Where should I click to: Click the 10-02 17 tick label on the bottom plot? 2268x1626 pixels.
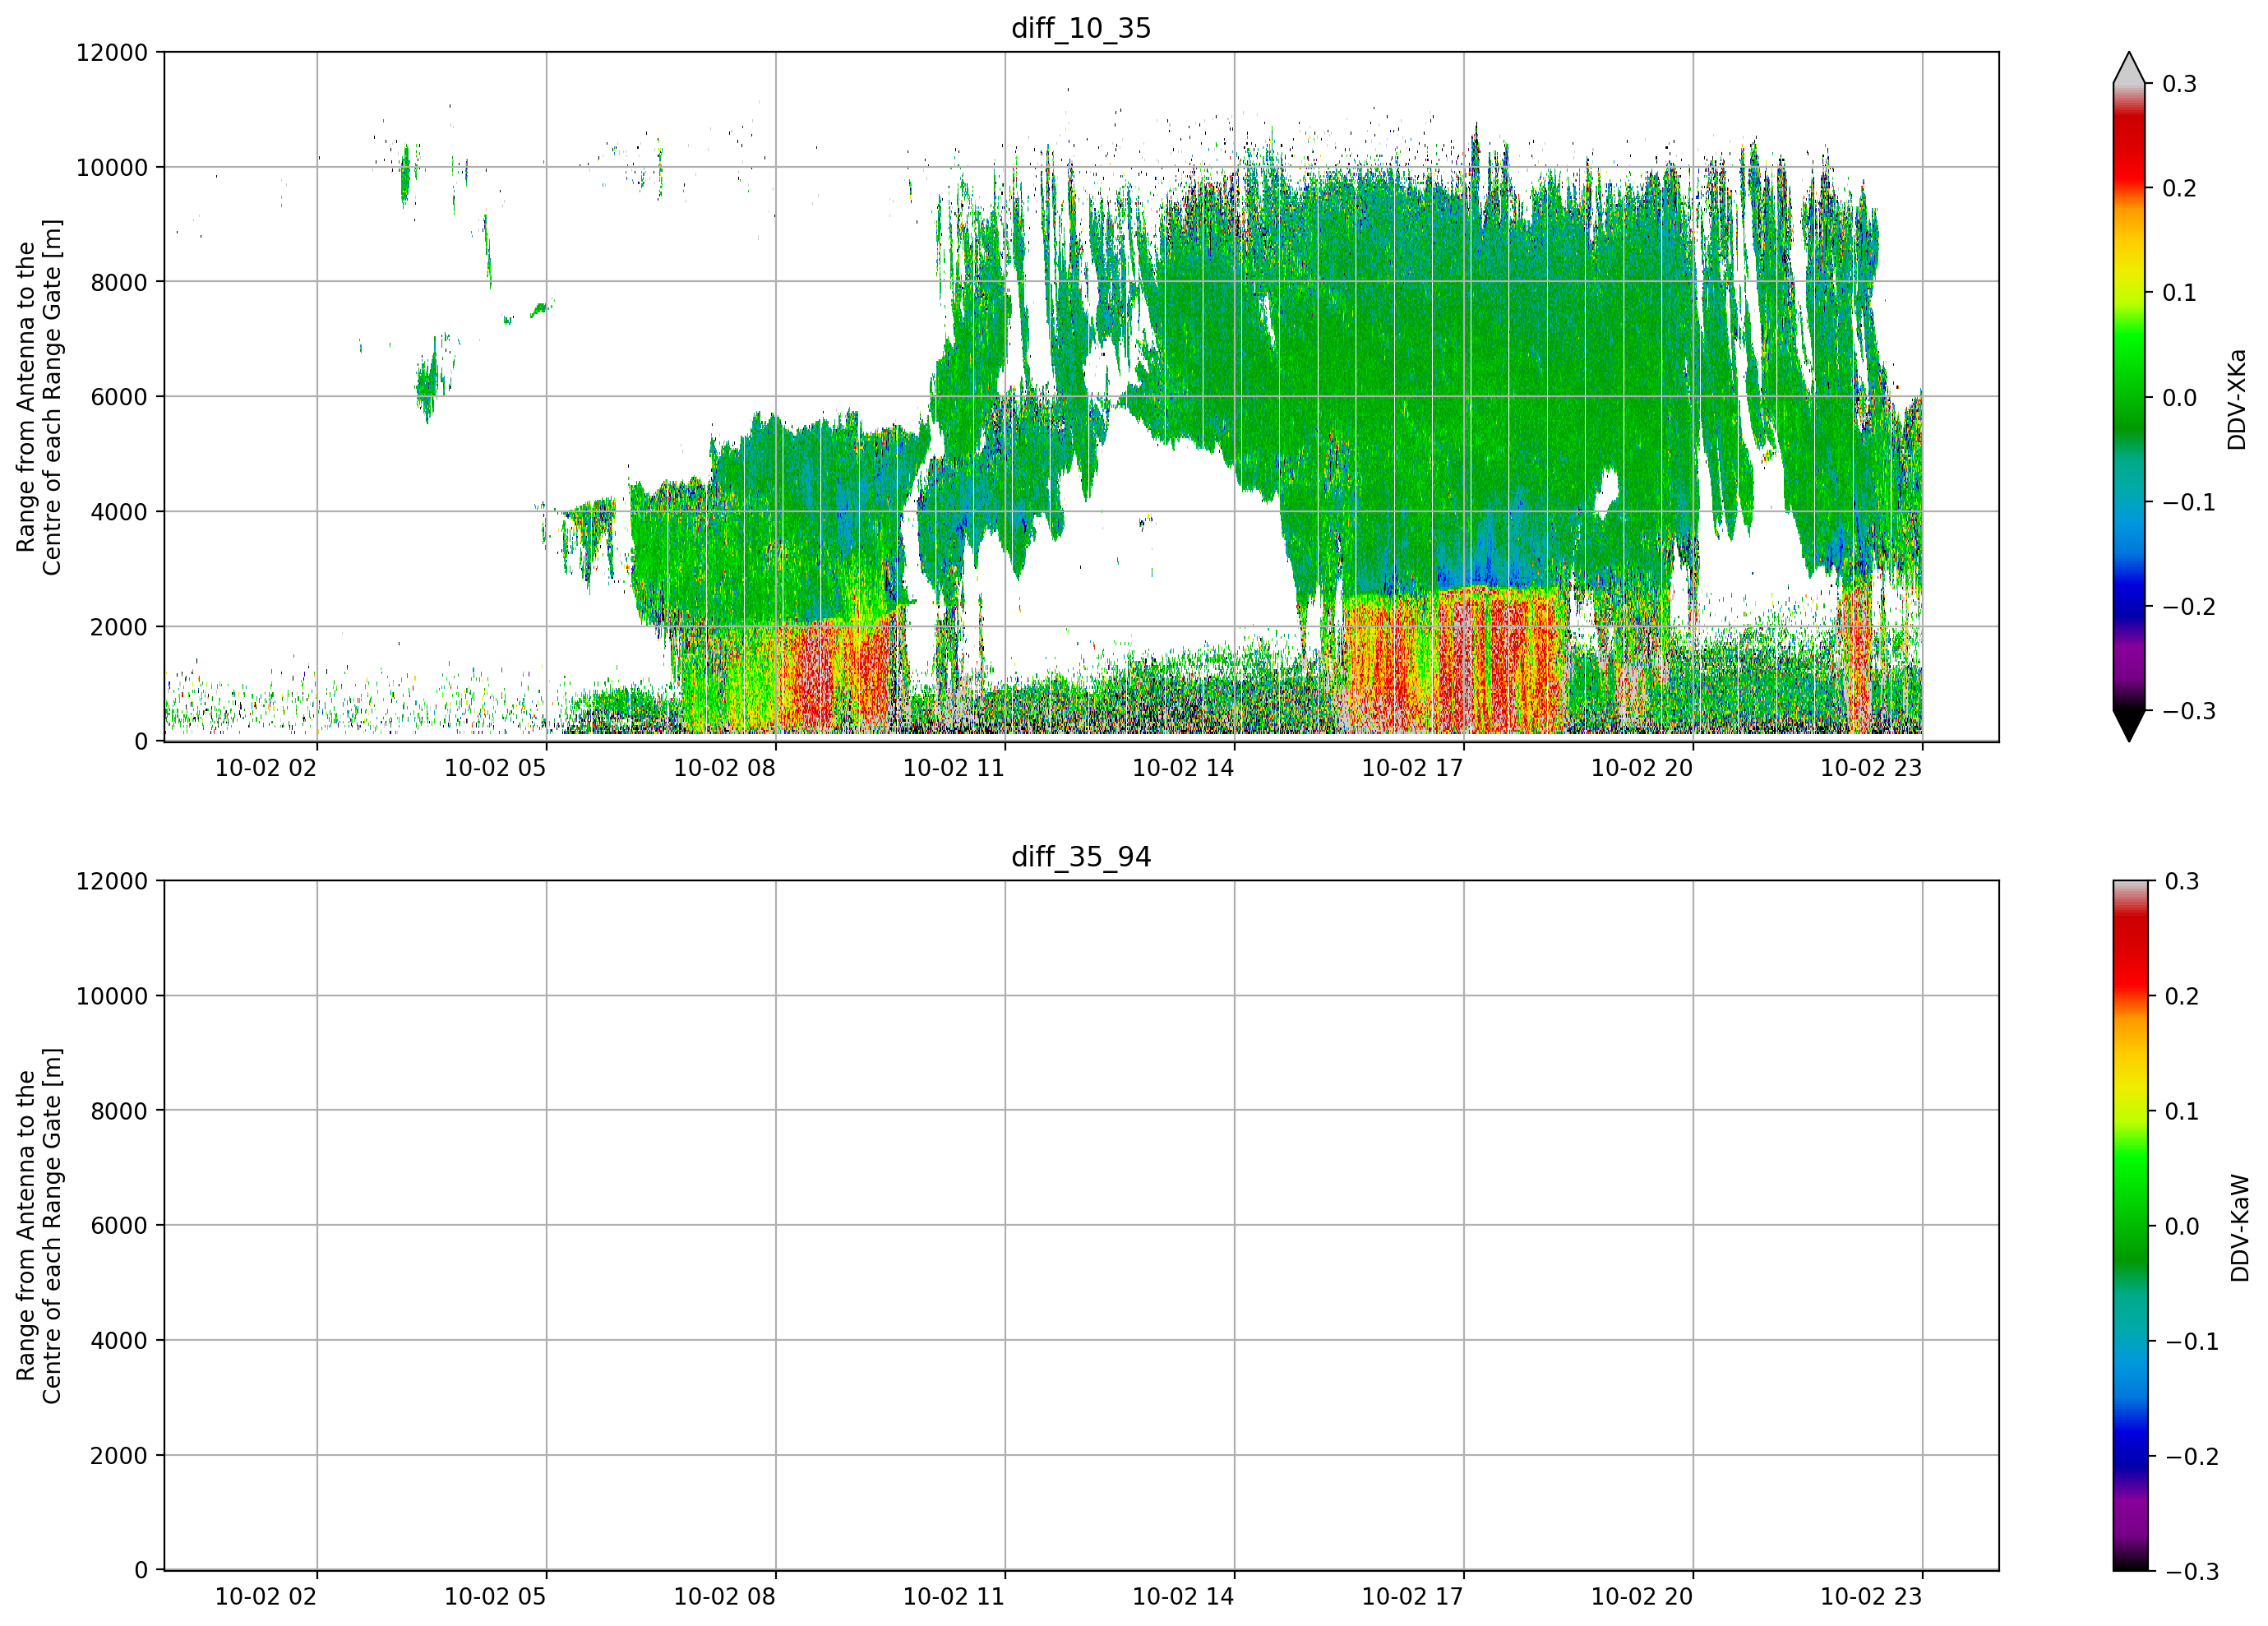(1412, 1597)
